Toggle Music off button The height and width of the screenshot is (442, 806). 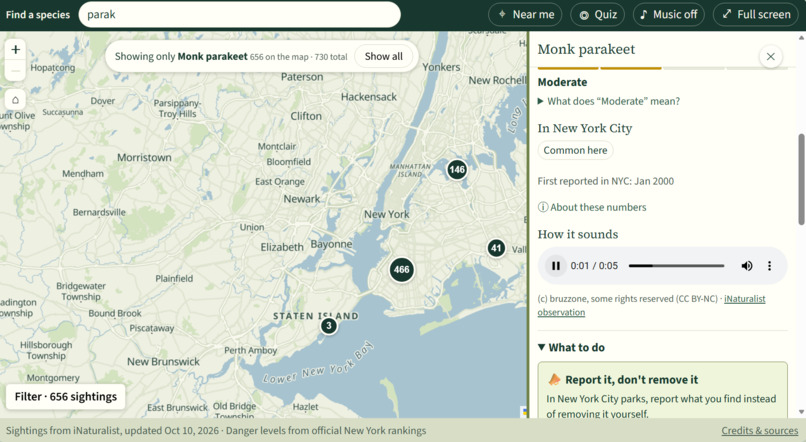(668, 14)
